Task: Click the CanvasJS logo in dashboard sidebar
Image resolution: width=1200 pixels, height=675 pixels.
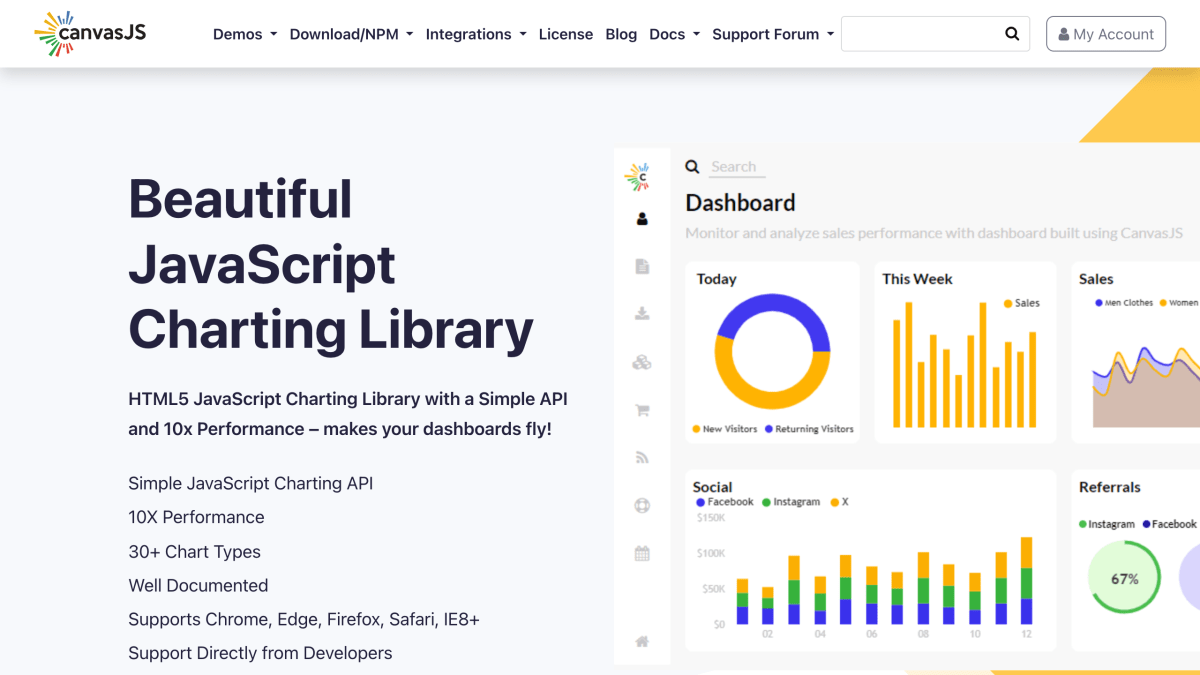Action: pos(637,176)
